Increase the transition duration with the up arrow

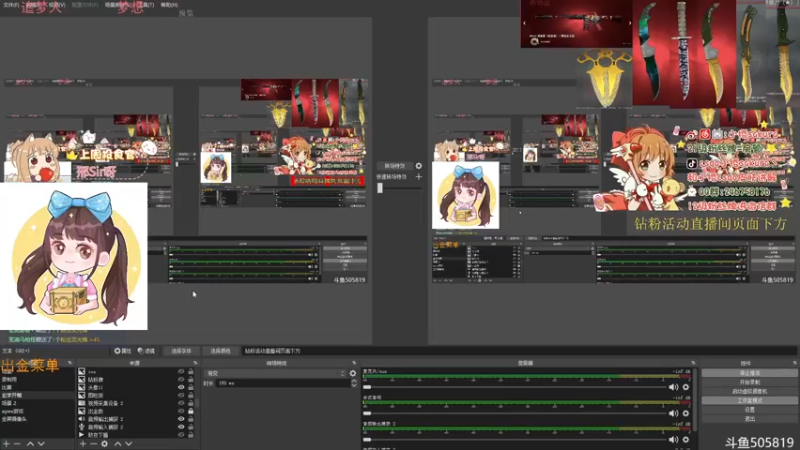click(354, 381)
